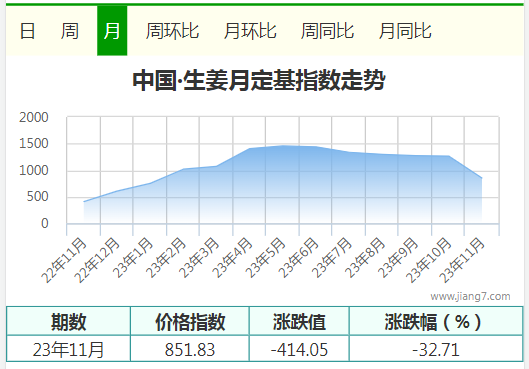
Task: Click the 期数 column header
Action: [x=68, y=322]
